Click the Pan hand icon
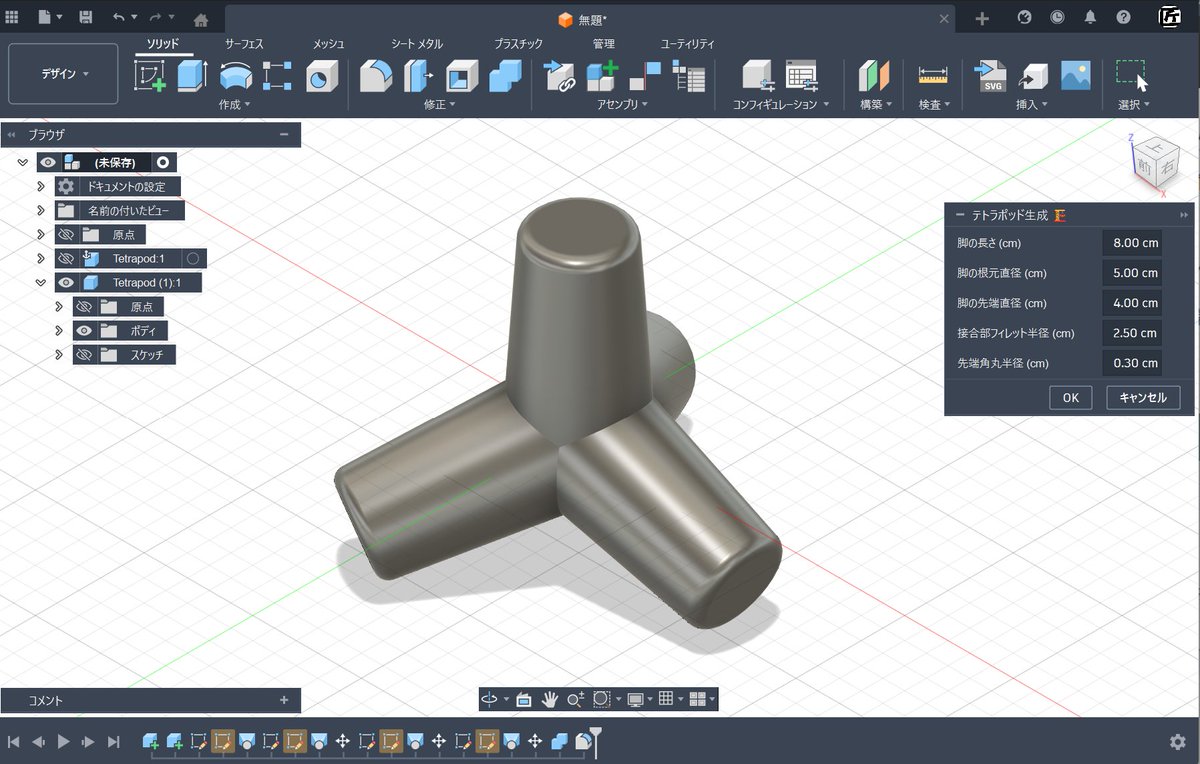Screen dimensions: 1200x764 (x=549, y=699)
